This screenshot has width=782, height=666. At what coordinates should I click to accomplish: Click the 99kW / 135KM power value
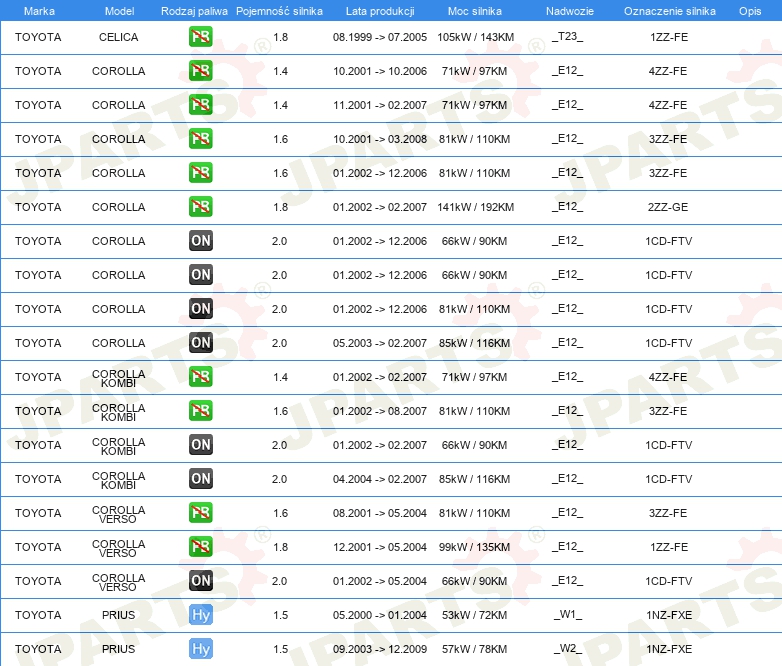pos(474,547)
